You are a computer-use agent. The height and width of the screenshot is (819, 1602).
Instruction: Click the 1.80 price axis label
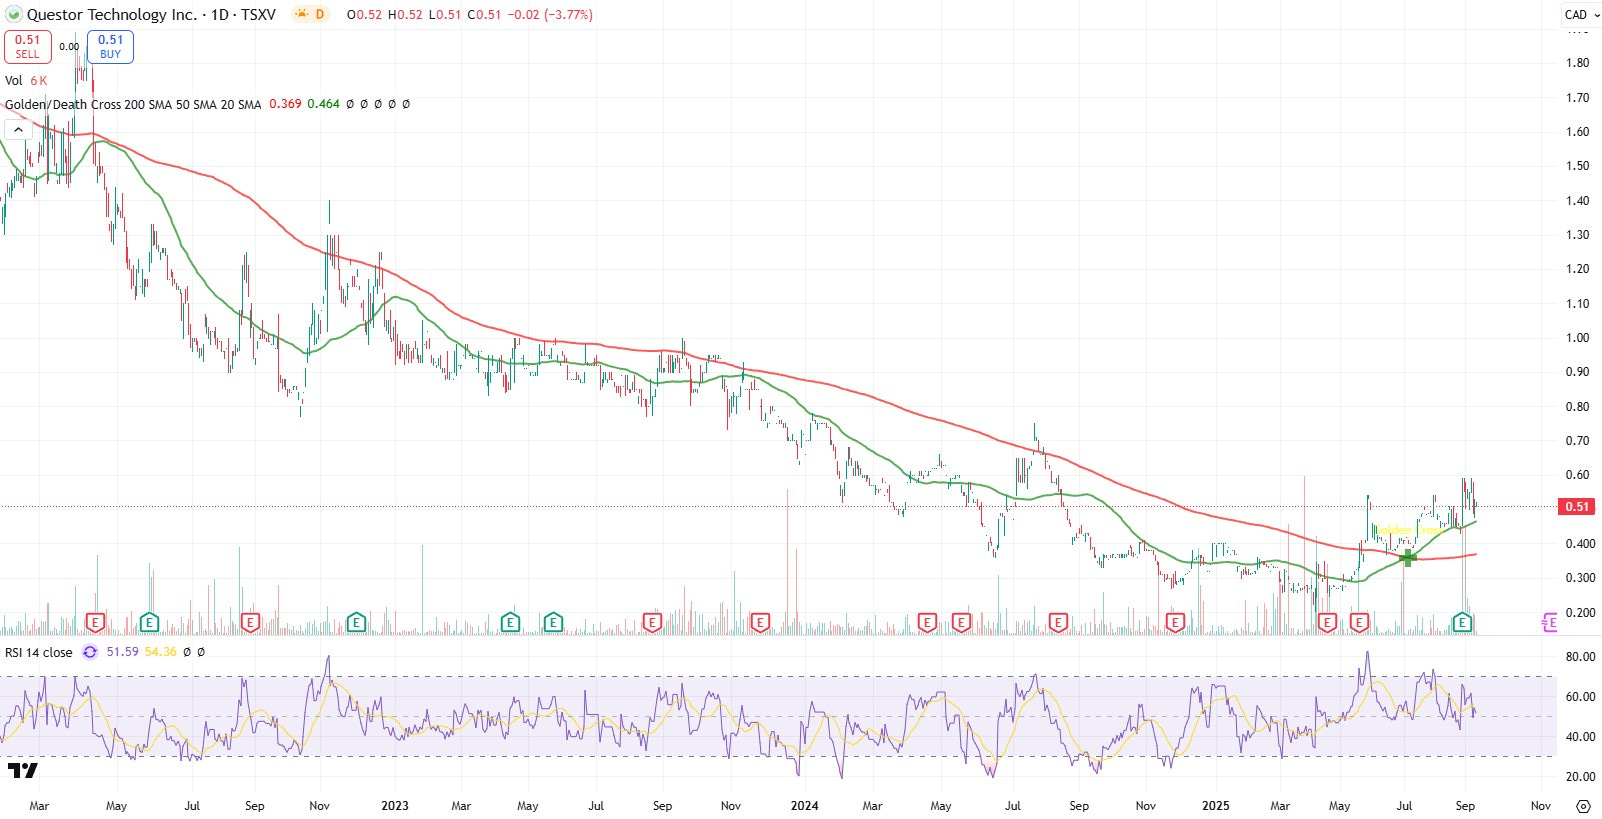point(1577,63)
